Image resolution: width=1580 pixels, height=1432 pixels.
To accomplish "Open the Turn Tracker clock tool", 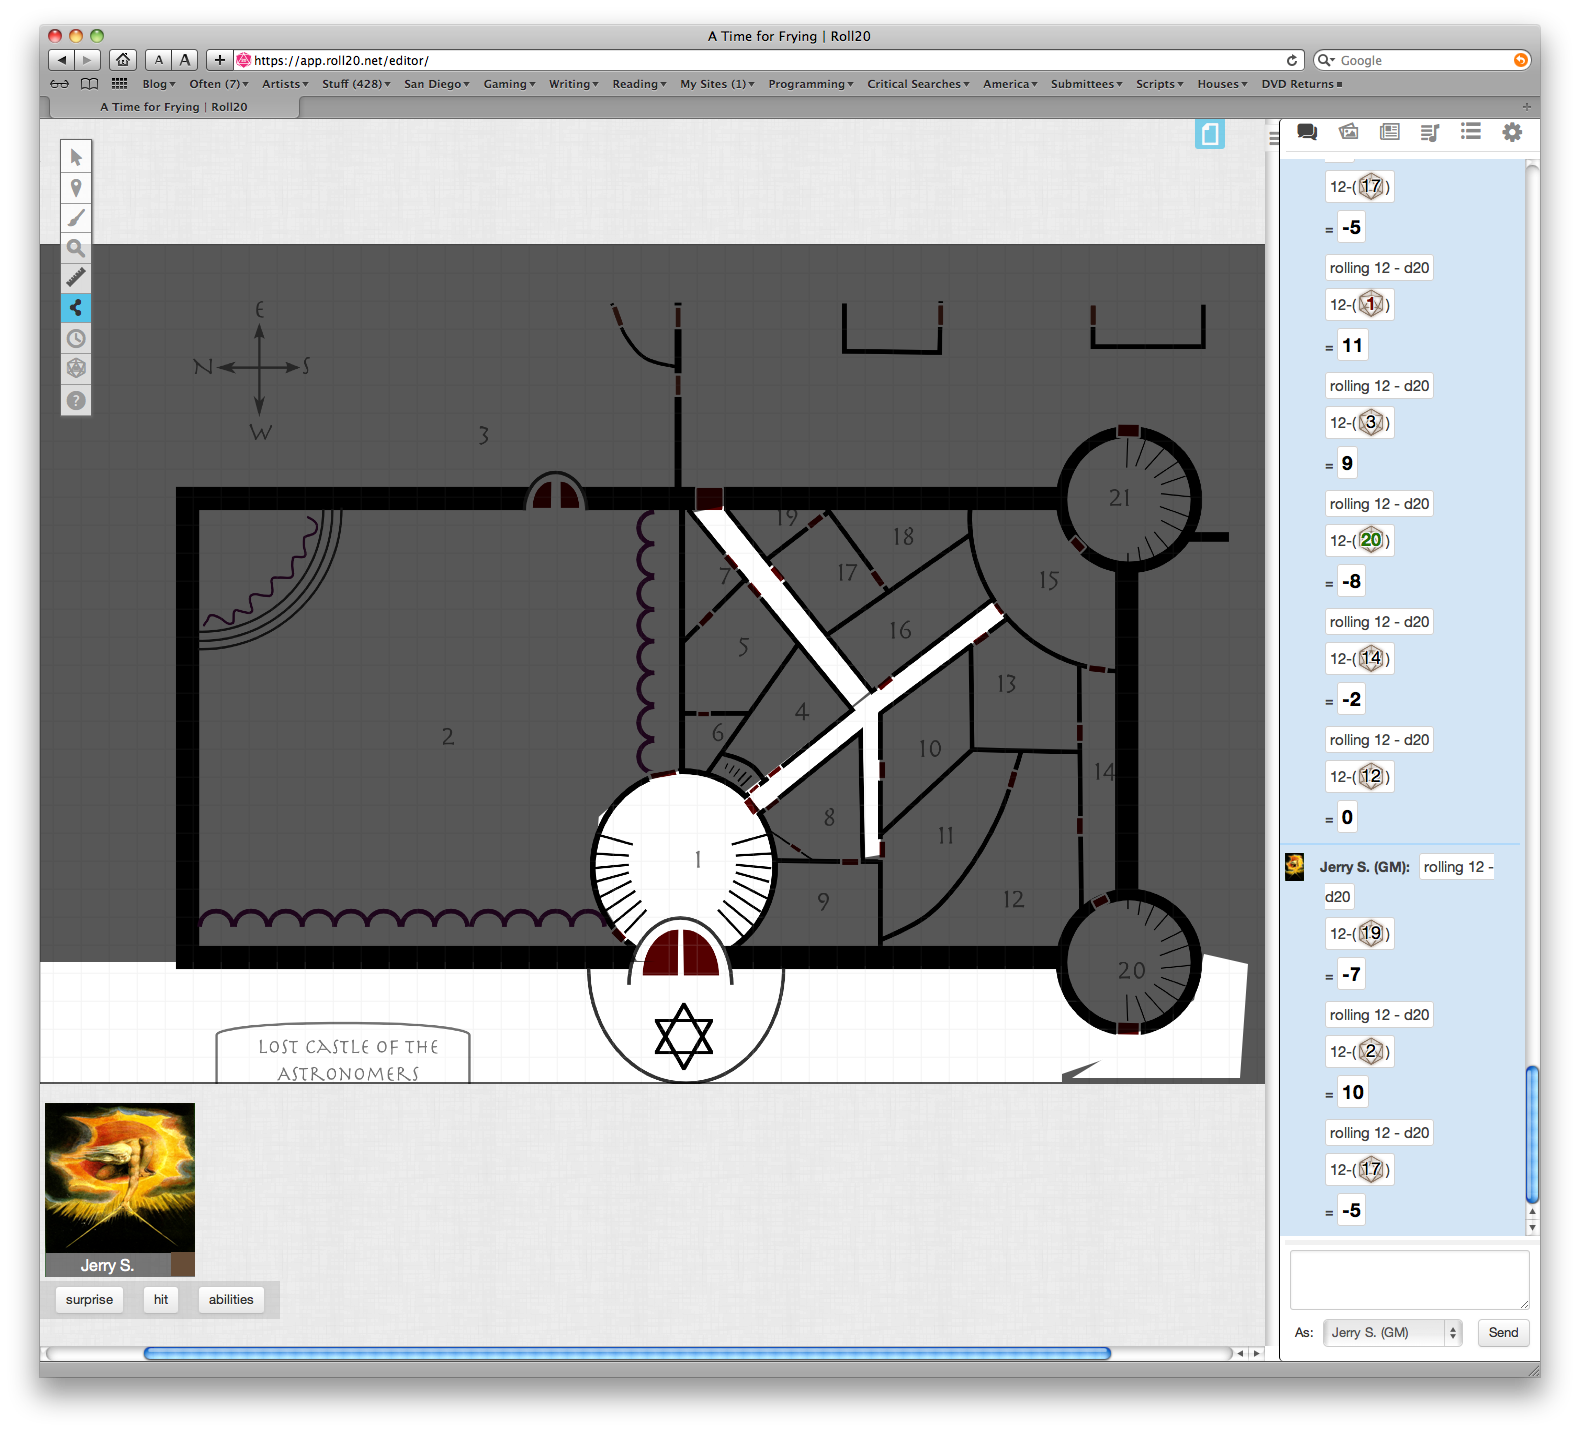I will pyautogui.click(x=76, y=339).
